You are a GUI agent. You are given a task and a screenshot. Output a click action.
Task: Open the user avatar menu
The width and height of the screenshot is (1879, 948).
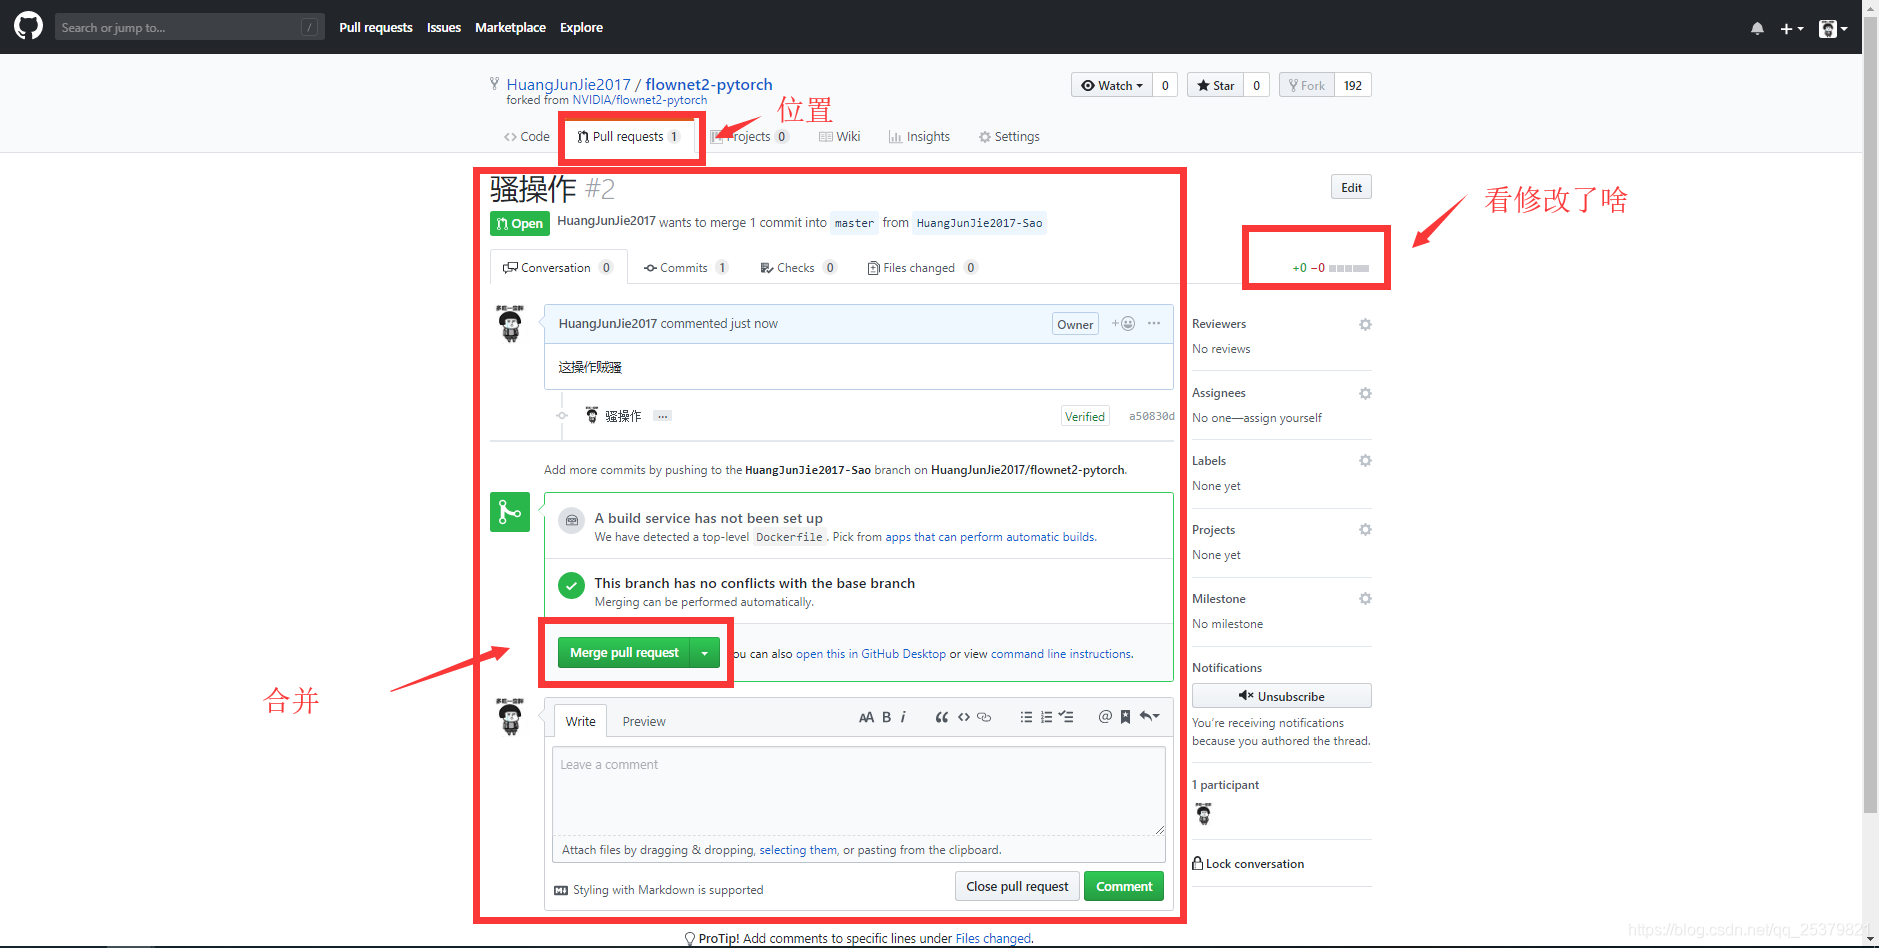[x=1833, y=28]
